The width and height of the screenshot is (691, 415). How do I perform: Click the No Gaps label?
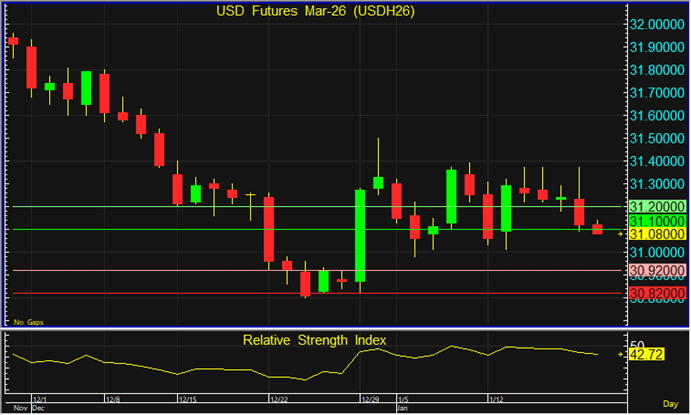[28, 322]
